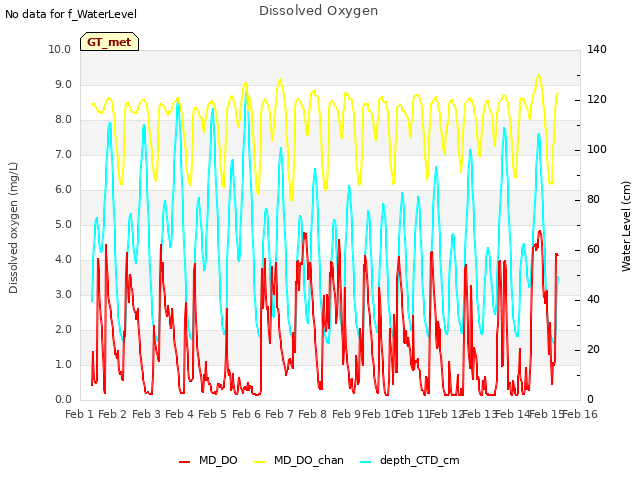Click the GT_met annotation label

click(109, 42)
